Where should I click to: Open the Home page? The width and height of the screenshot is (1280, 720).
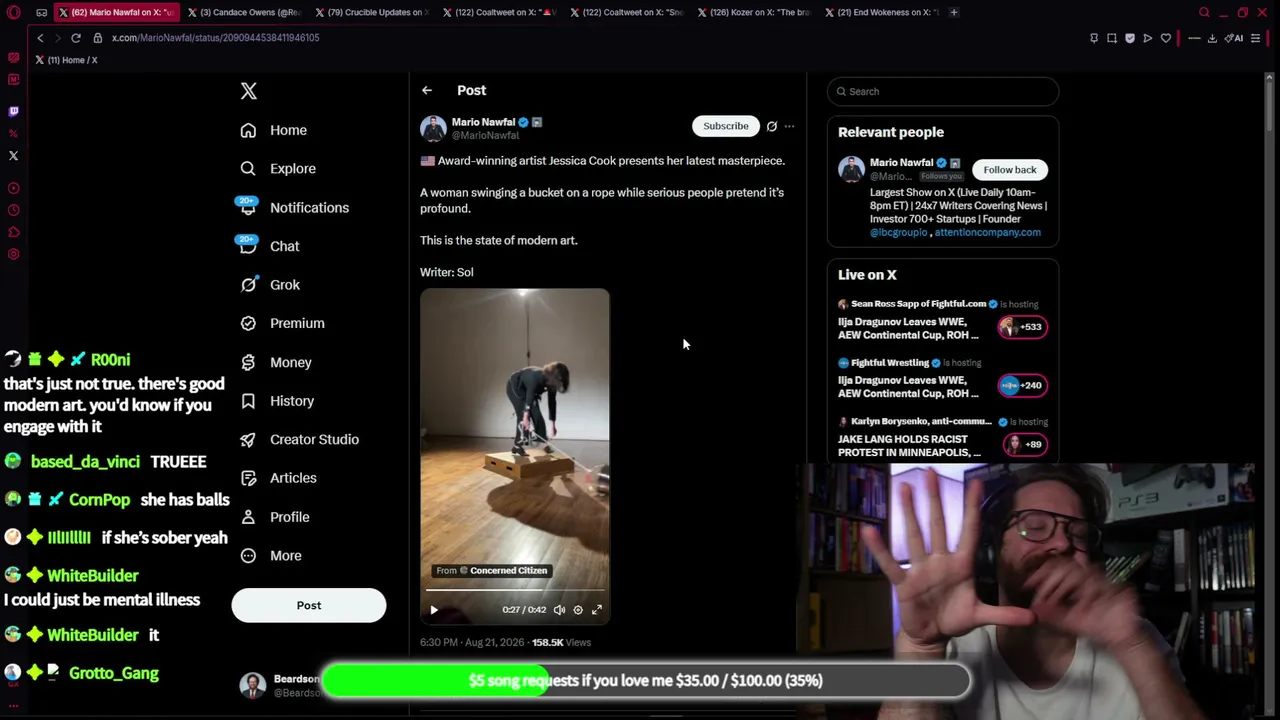tap(274, 130)
